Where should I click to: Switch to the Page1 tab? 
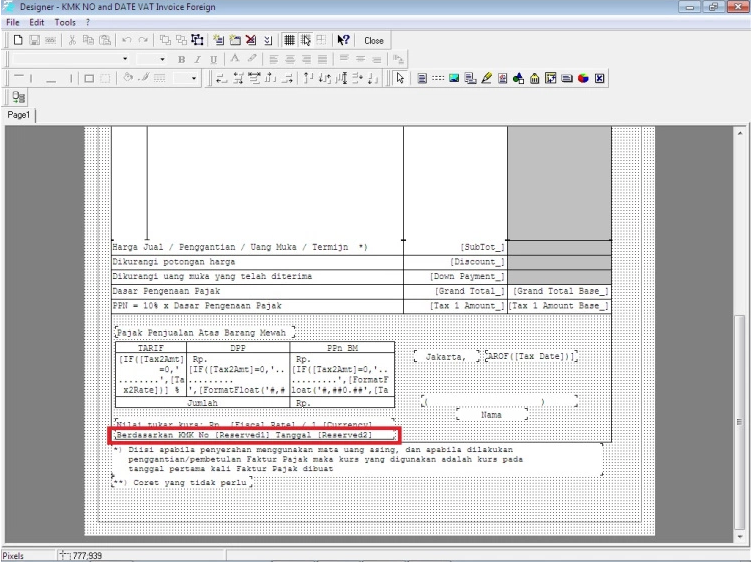(x=18, y=115)
